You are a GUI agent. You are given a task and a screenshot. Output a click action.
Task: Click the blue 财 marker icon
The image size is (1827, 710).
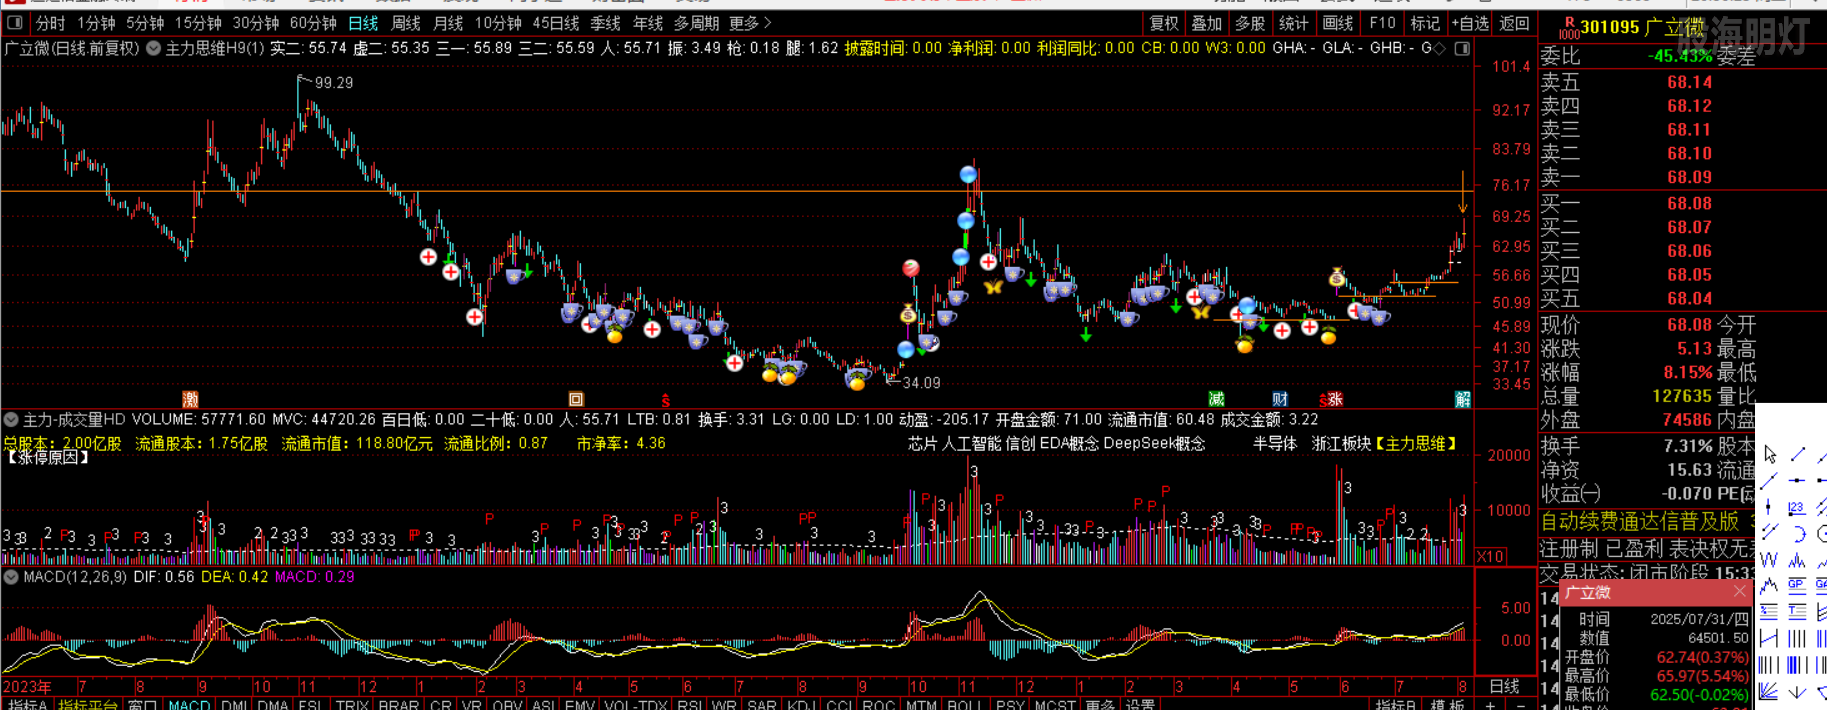[1280, 399]
